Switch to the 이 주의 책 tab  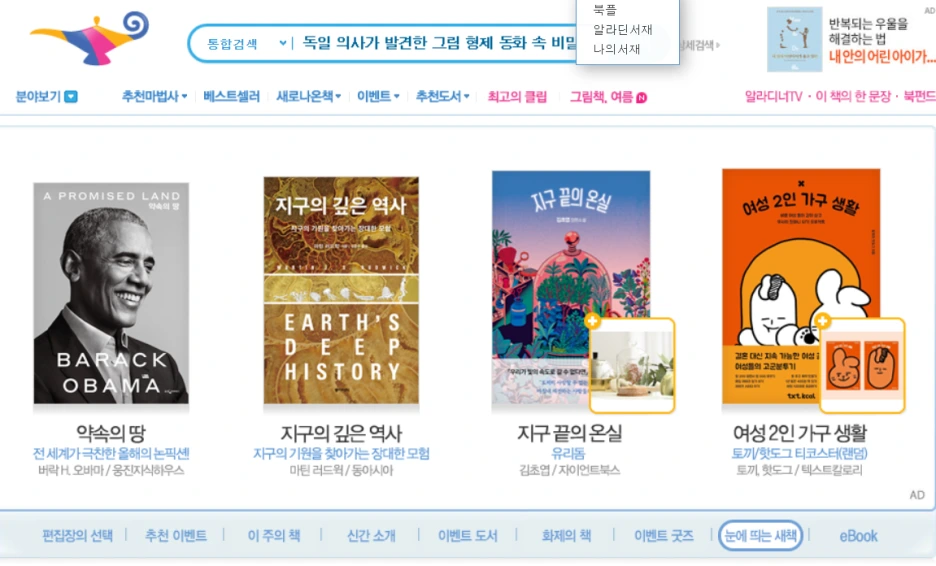tap(274, 536)
